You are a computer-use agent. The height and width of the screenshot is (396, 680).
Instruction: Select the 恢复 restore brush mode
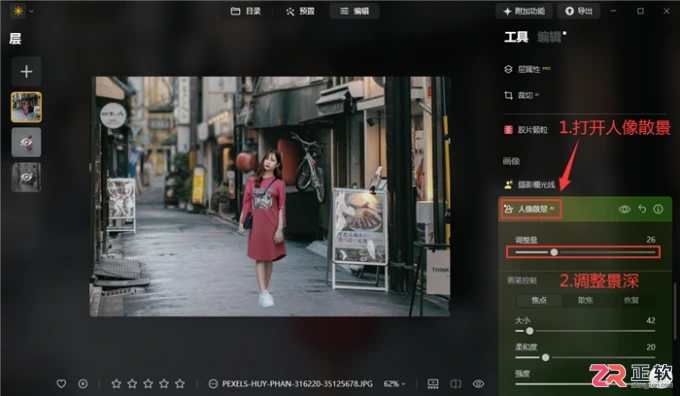click(x=631, y=300)
